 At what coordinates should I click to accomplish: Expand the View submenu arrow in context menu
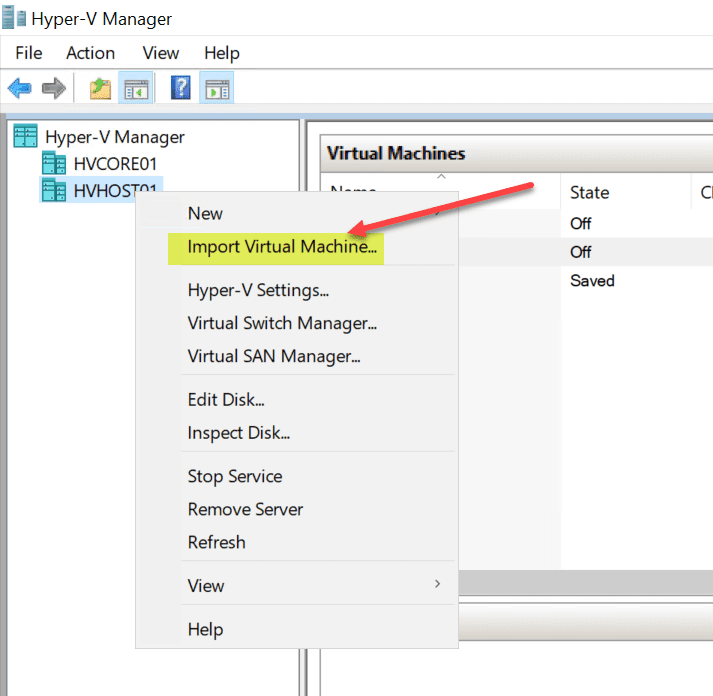click(437, 584)
